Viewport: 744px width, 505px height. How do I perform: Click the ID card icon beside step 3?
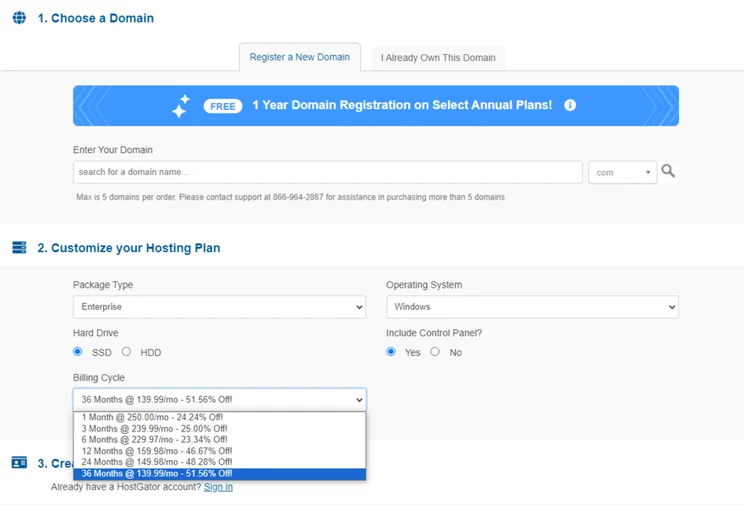point(19,462)
